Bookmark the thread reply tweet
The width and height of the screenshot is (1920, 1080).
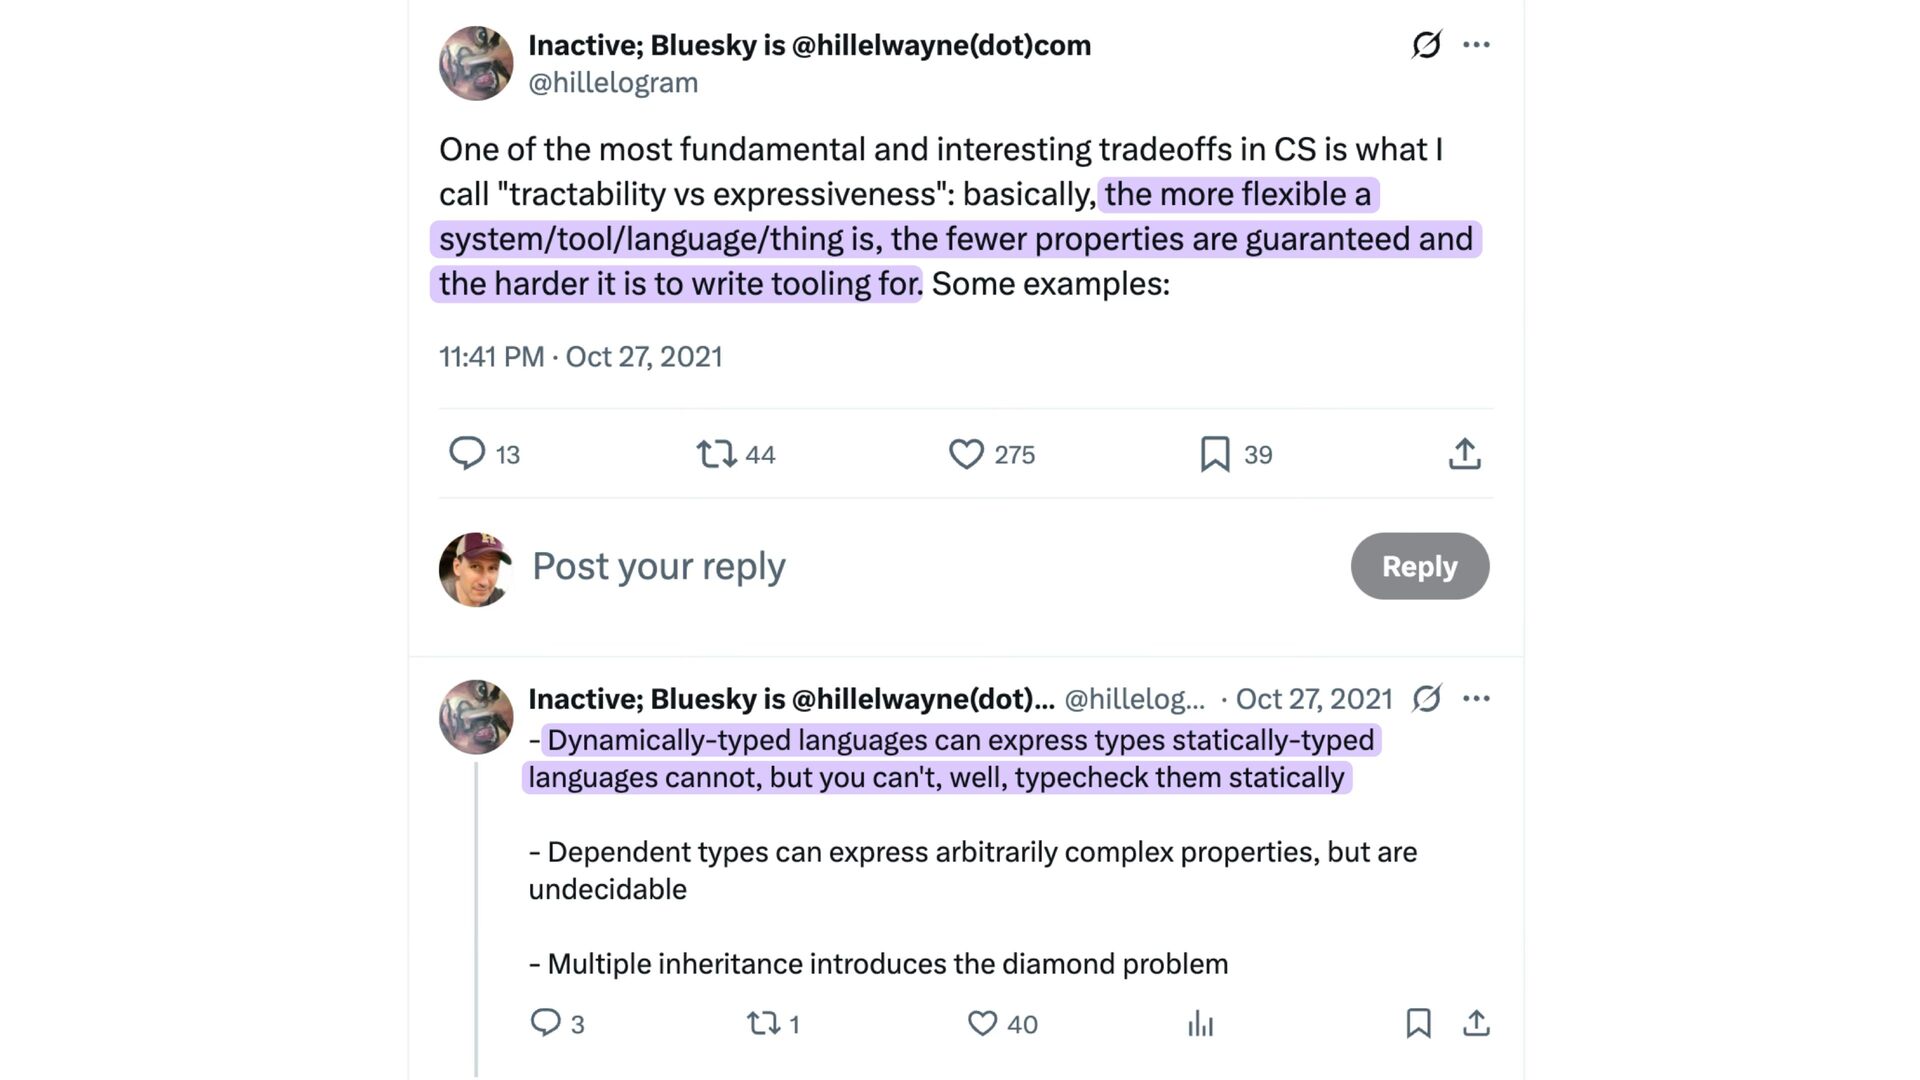pyautogui.click(x=1418, y=1023)
